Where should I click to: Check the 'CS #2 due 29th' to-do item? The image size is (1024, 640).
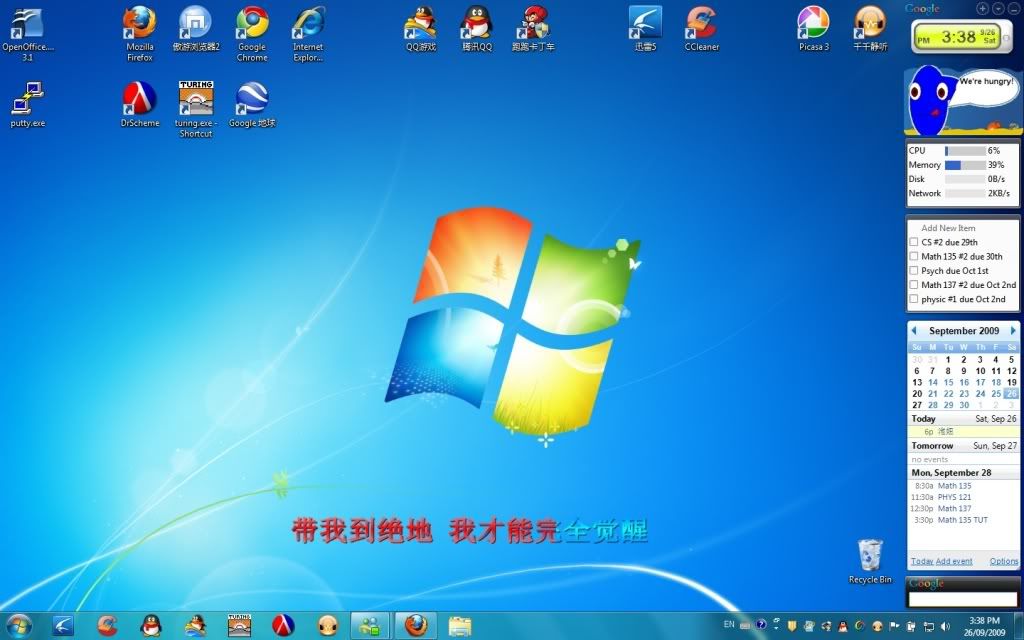pos(914,242)
